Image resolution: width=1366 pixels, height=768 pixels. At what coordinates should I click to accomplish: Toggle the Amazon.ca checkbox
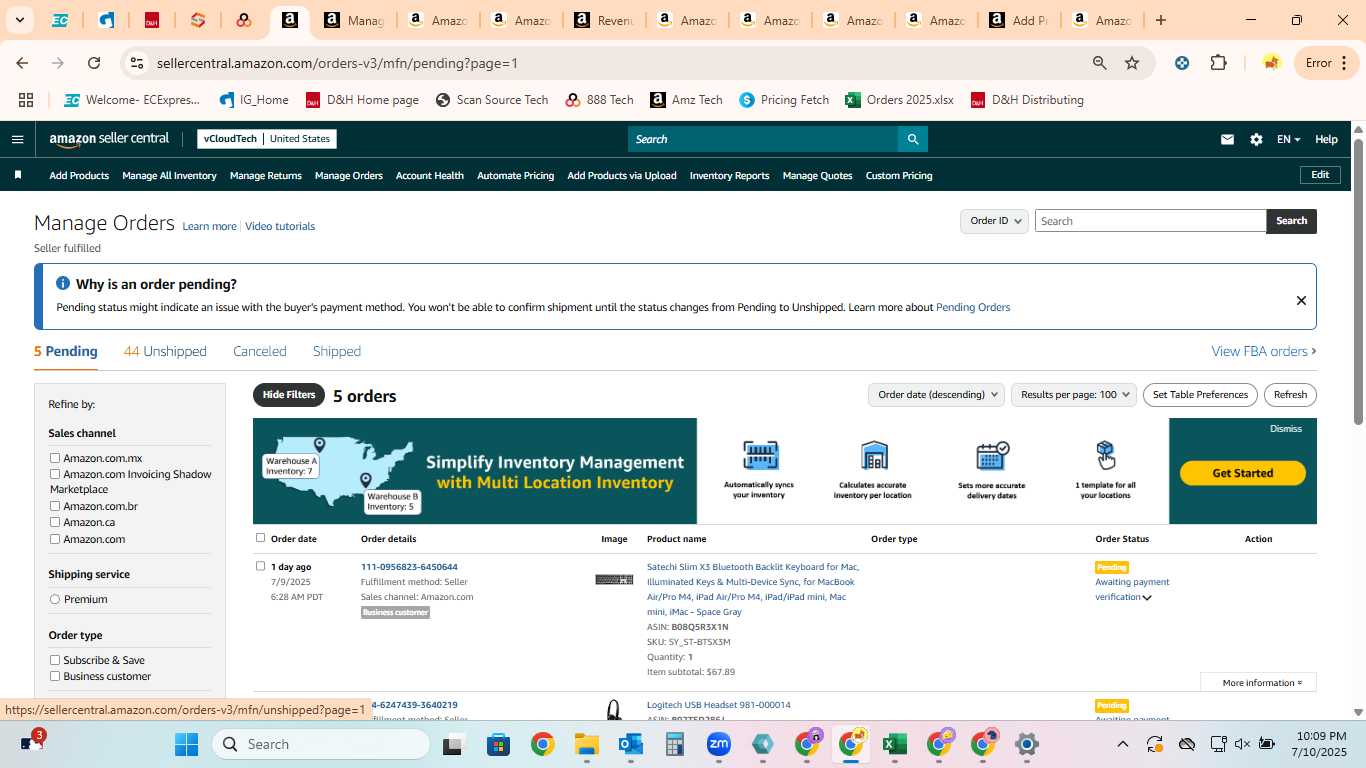[55, 522]
